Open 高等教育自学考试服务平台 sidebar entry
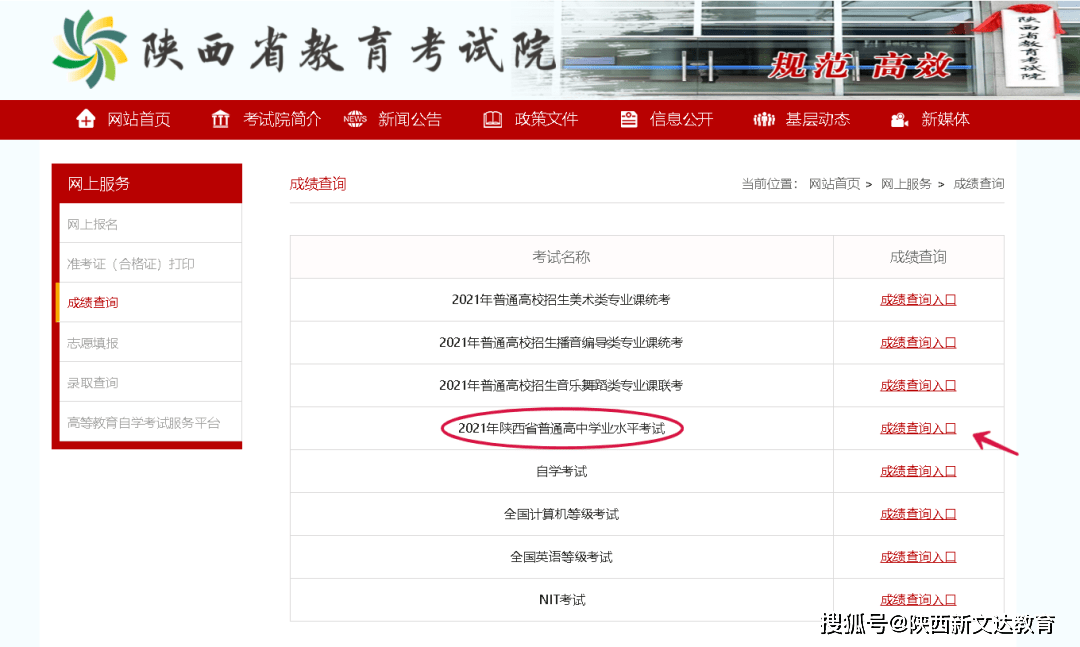This screenshot has height=647, width=1080. (143, 422)
